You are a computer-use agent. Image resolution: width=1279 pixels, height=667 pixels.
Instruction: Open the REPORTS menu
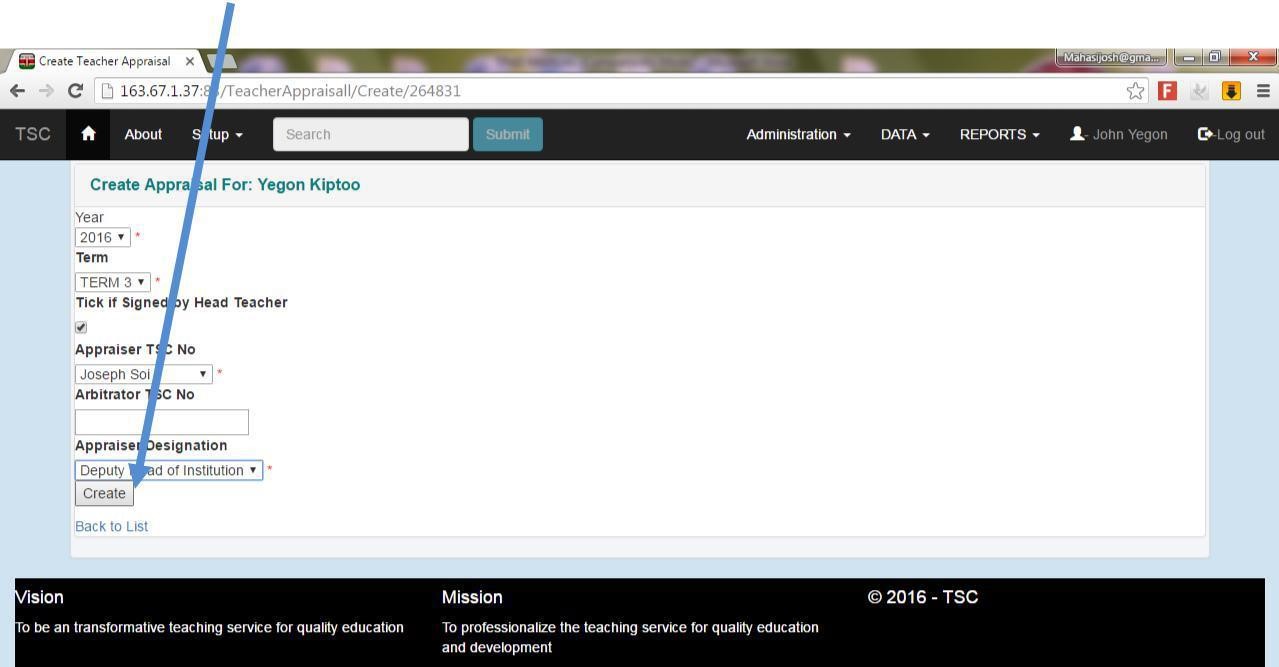999,134
